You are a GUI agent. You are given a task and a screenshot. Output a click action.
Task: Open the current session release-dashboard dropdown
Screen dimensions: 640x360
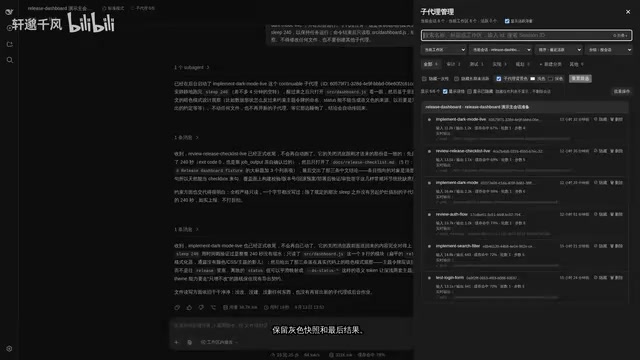click(500, 50)
